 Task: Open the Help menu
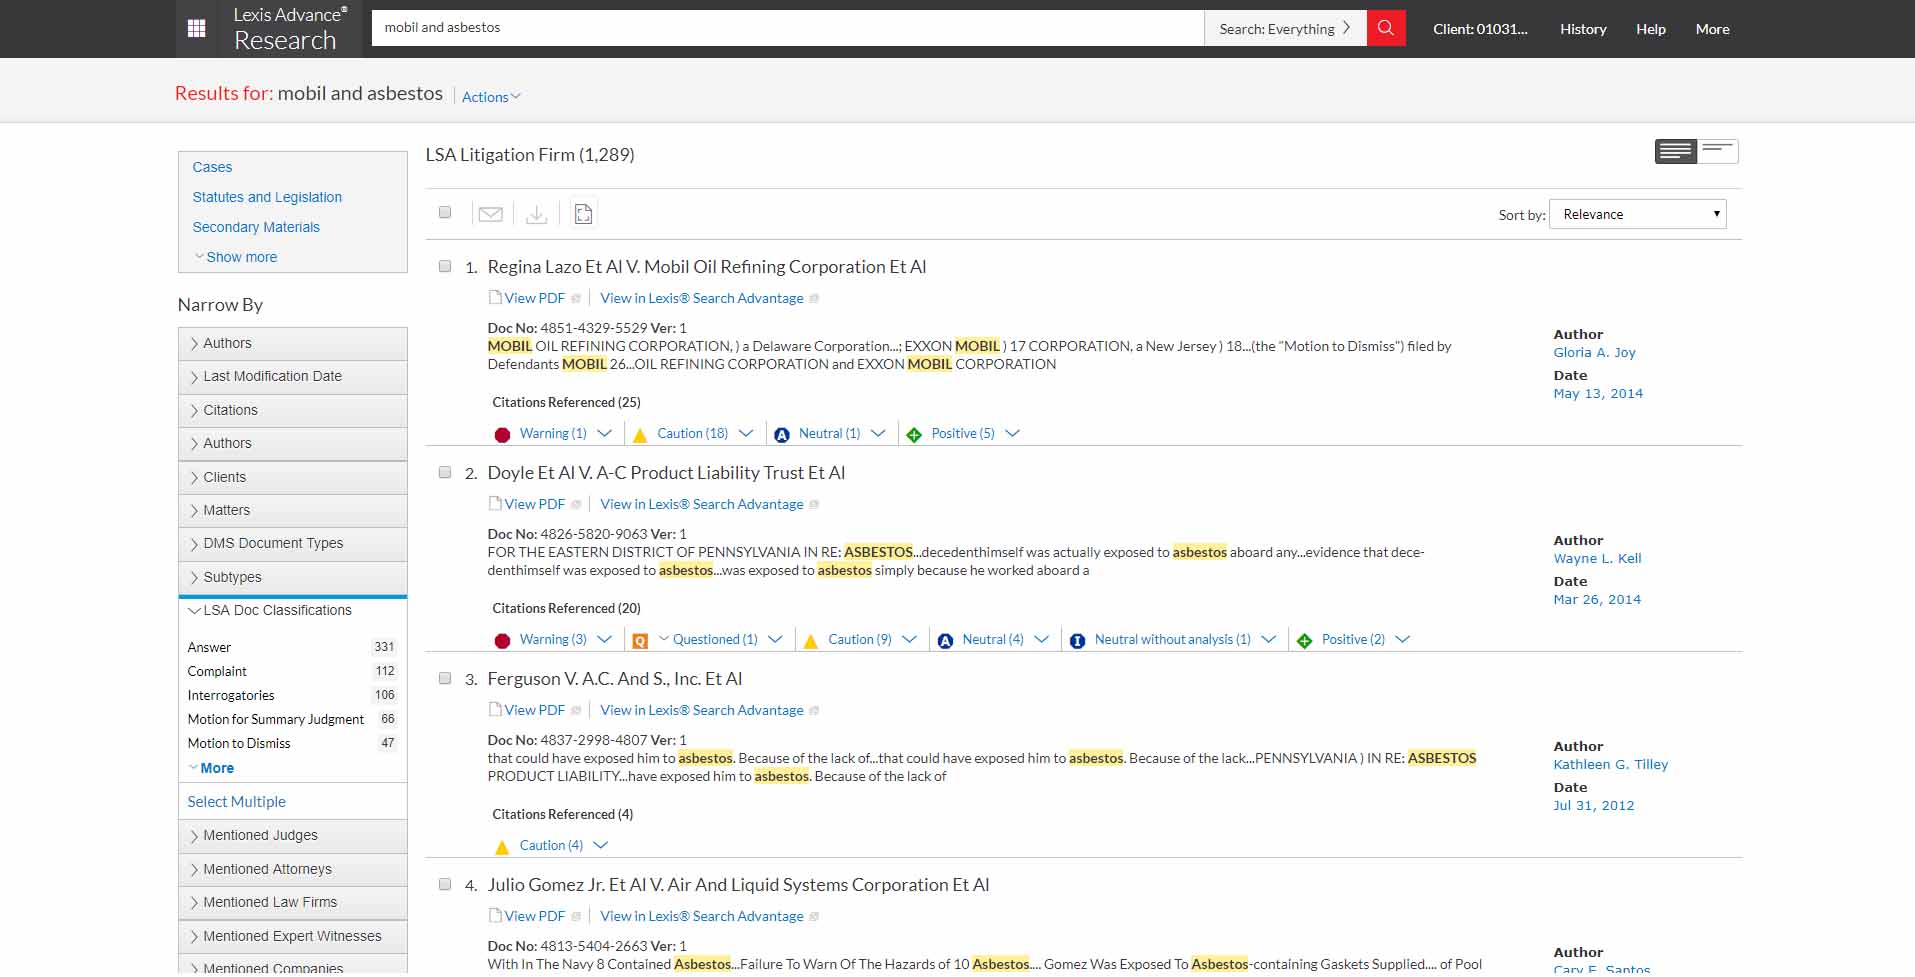coord(1651,29)
